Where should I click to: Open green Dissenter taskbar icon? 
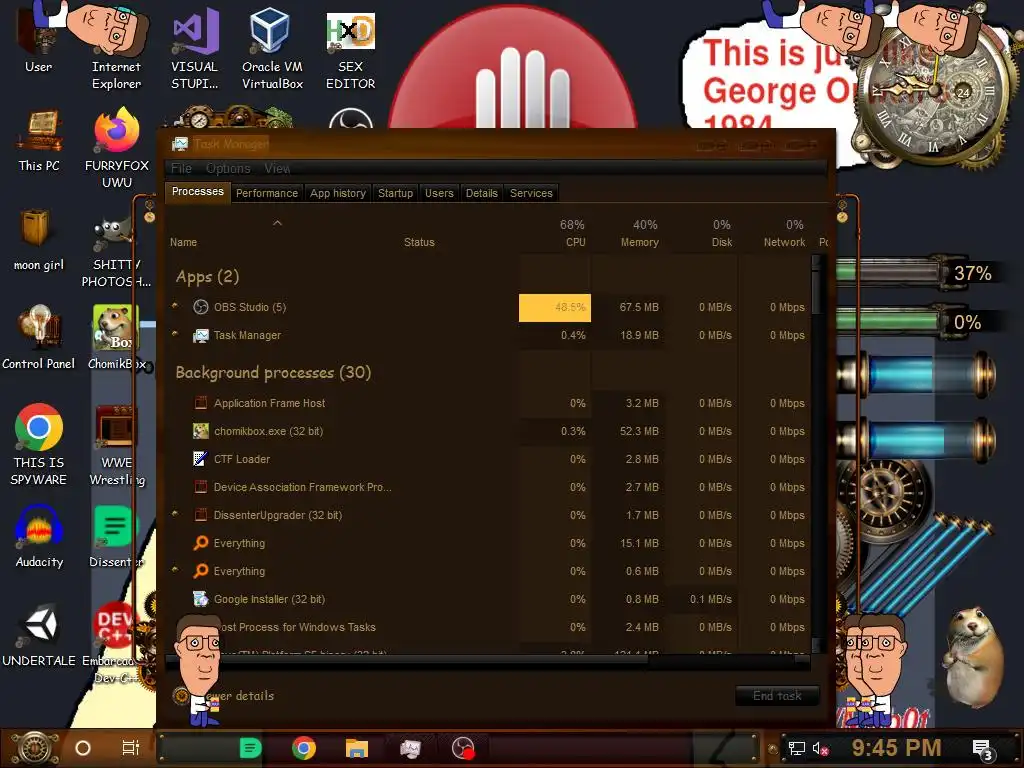(250, 748)
